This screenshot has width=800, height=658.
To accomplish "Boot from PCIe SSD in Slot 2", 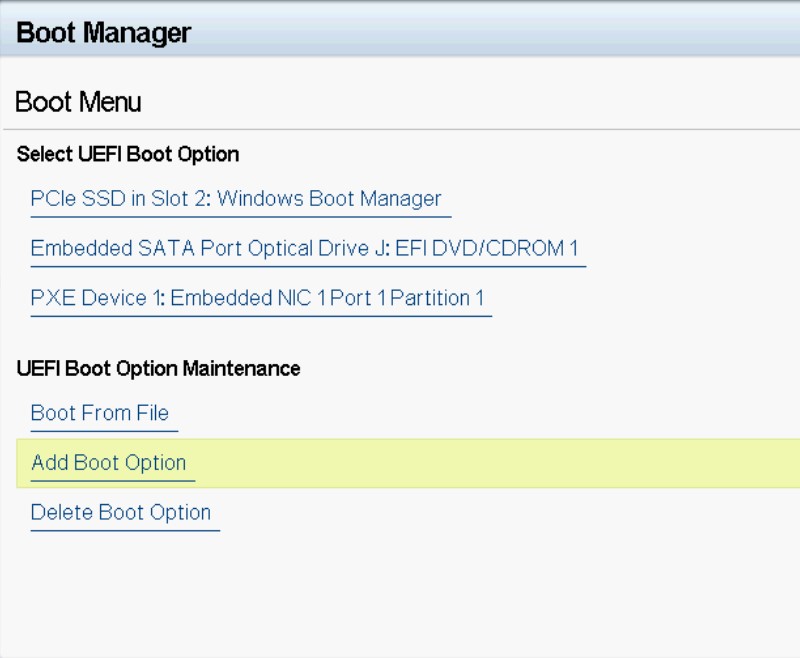I will (236, 199).
